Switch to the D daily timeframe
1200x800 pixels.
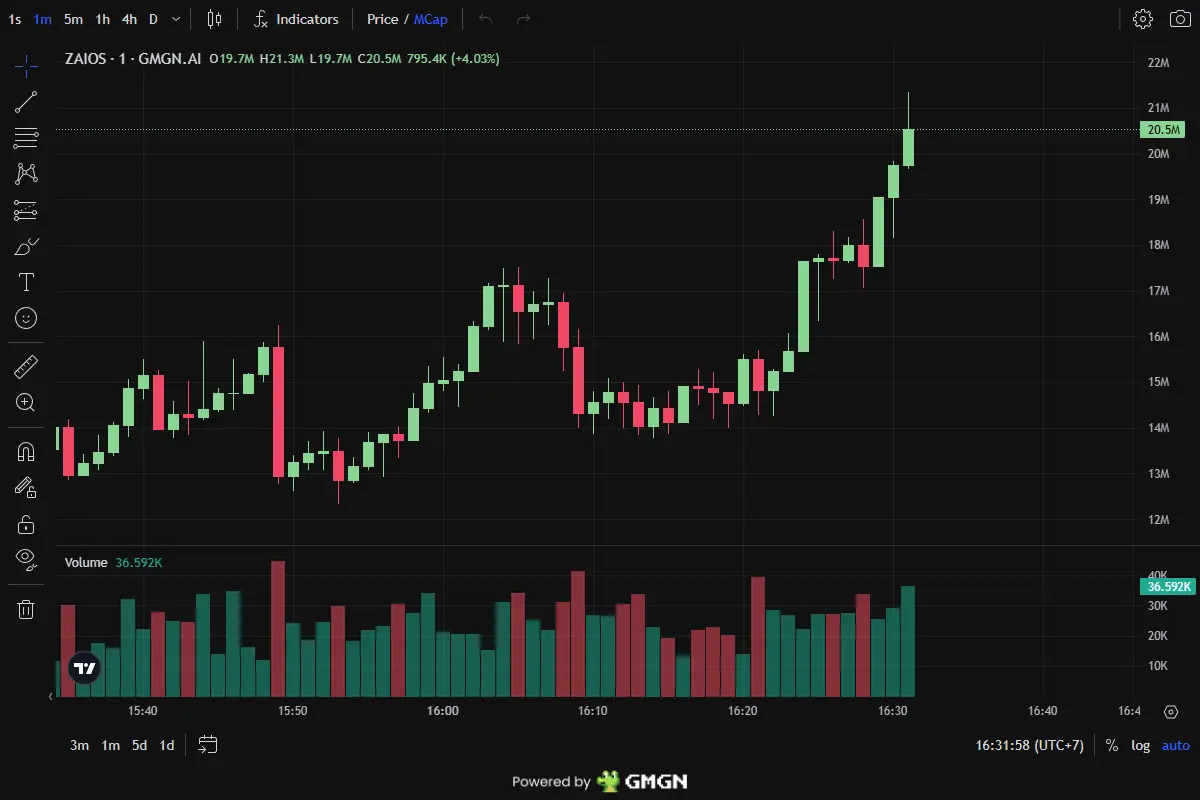[153, 19]
